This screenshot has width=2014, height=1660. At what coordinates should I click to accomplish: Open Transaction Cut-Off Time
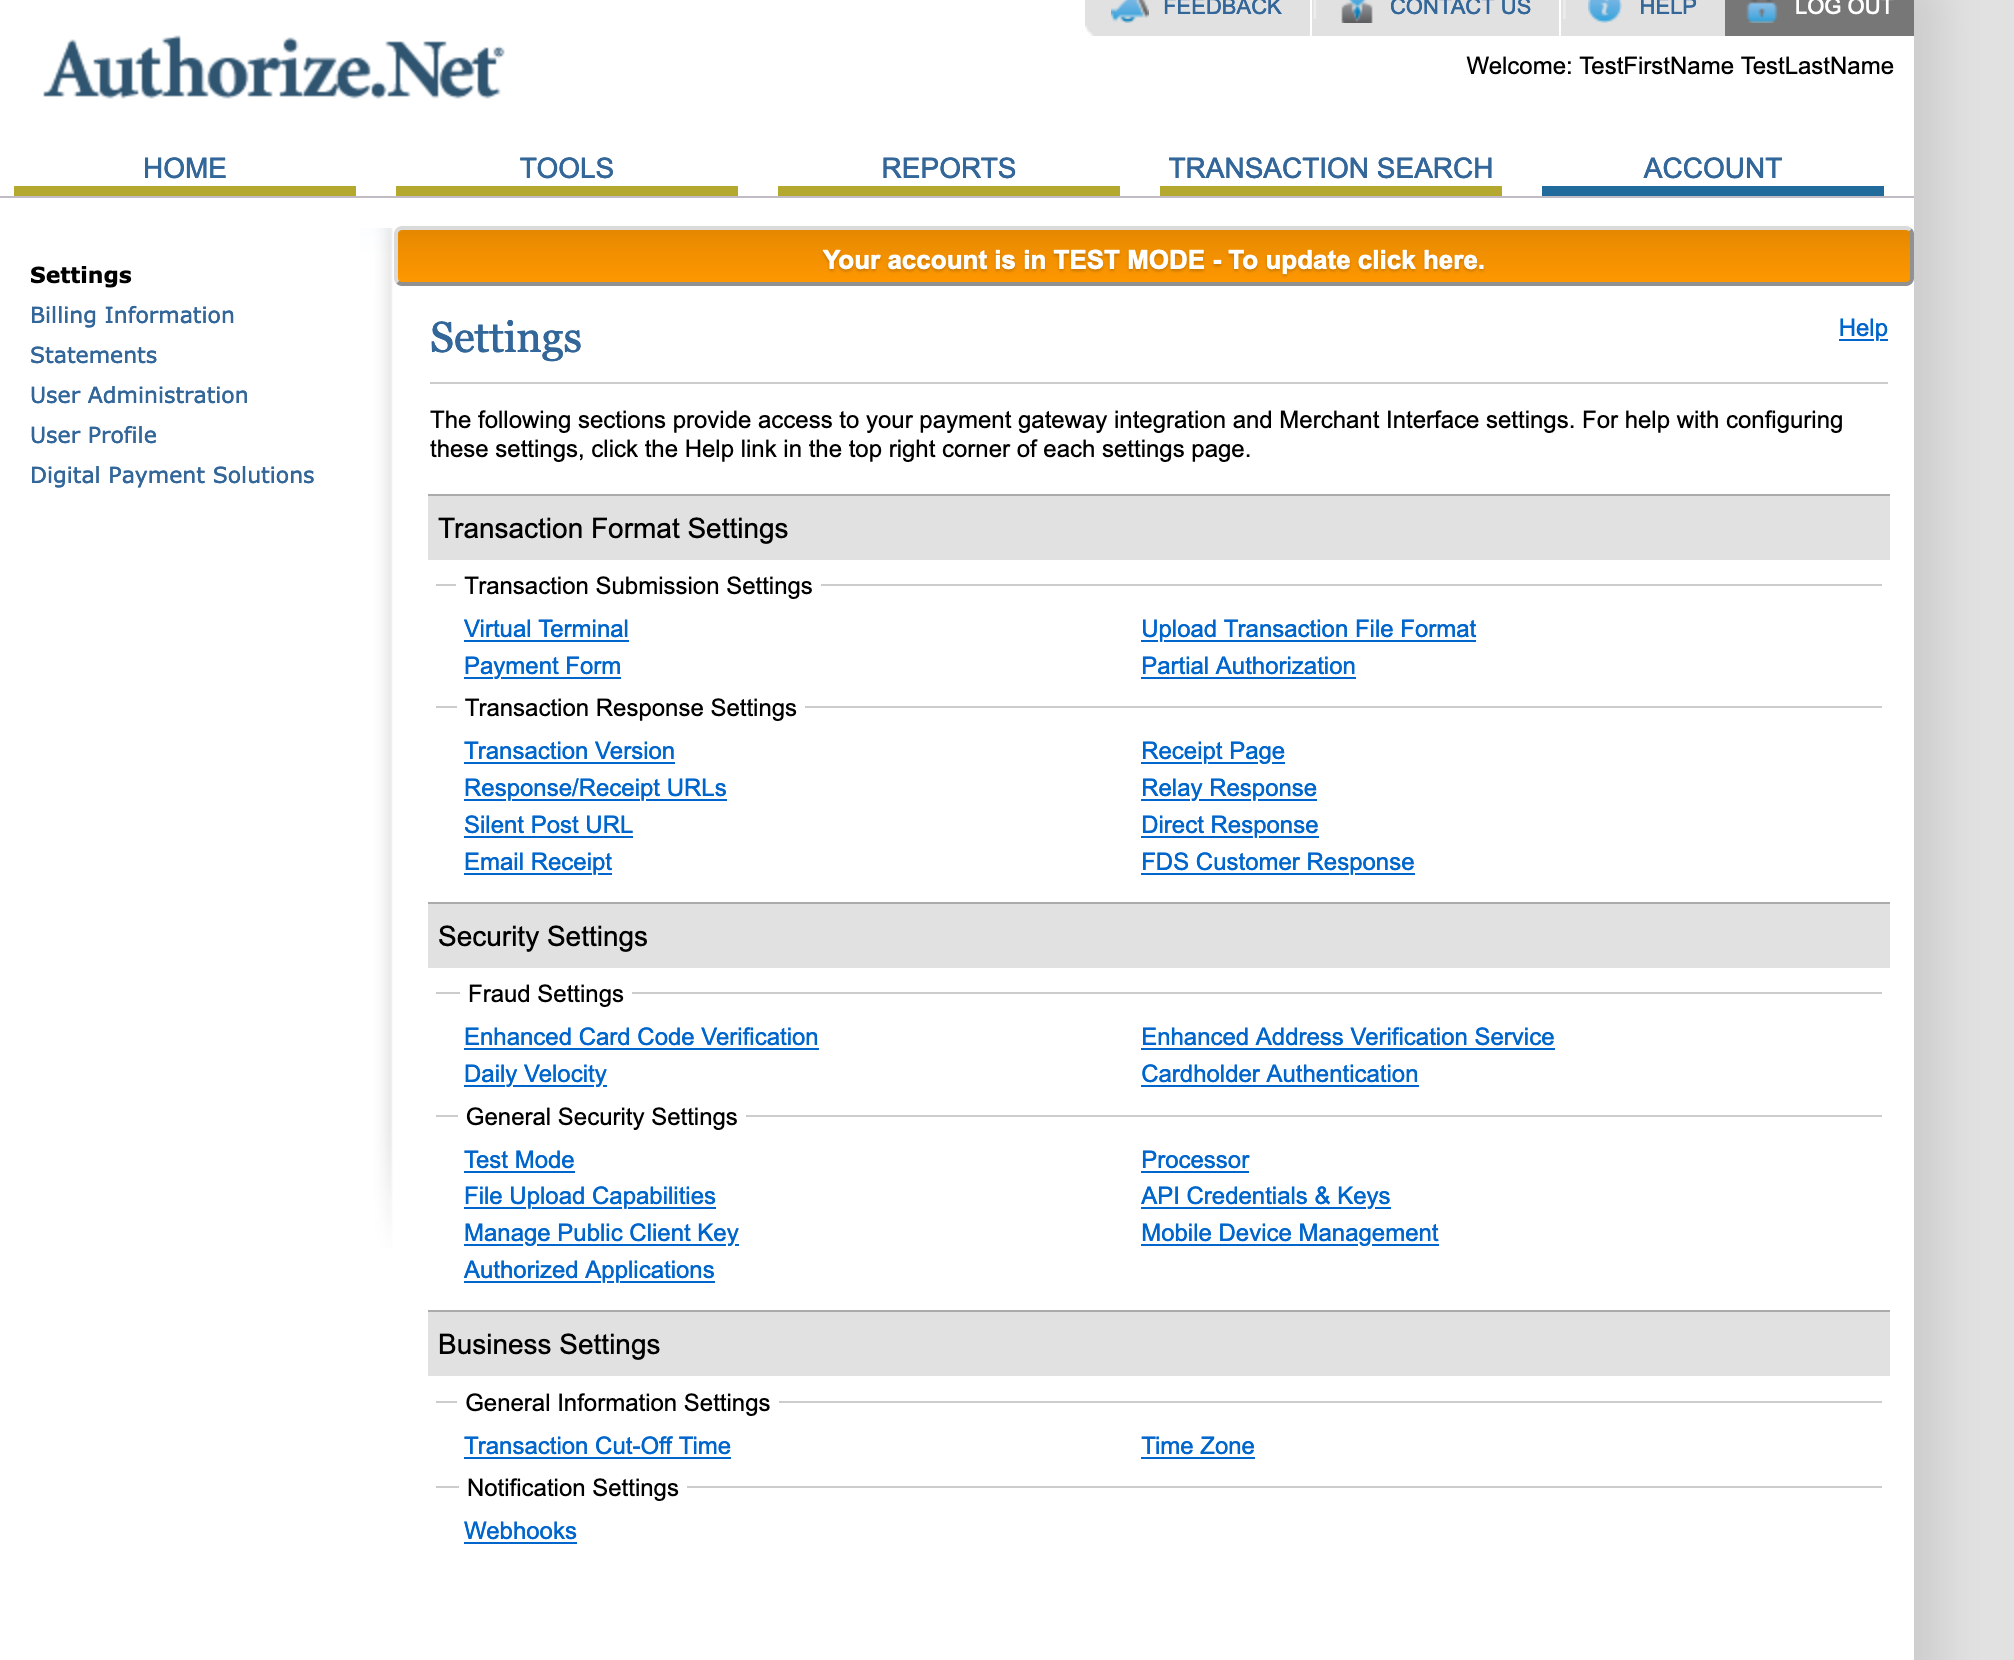coord(597,1446)
